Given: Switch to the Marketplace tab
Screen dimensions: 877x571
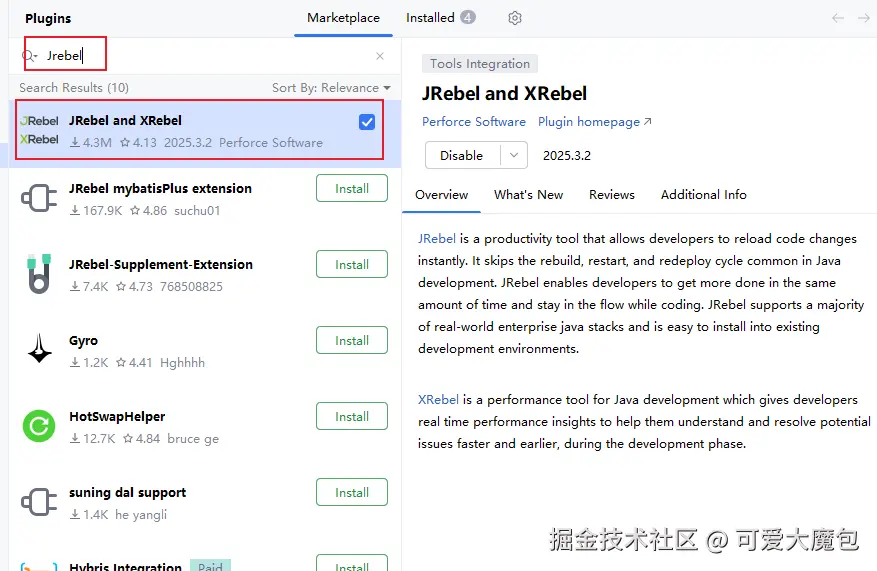Looking at the screenshot, I should coord(343,18).
